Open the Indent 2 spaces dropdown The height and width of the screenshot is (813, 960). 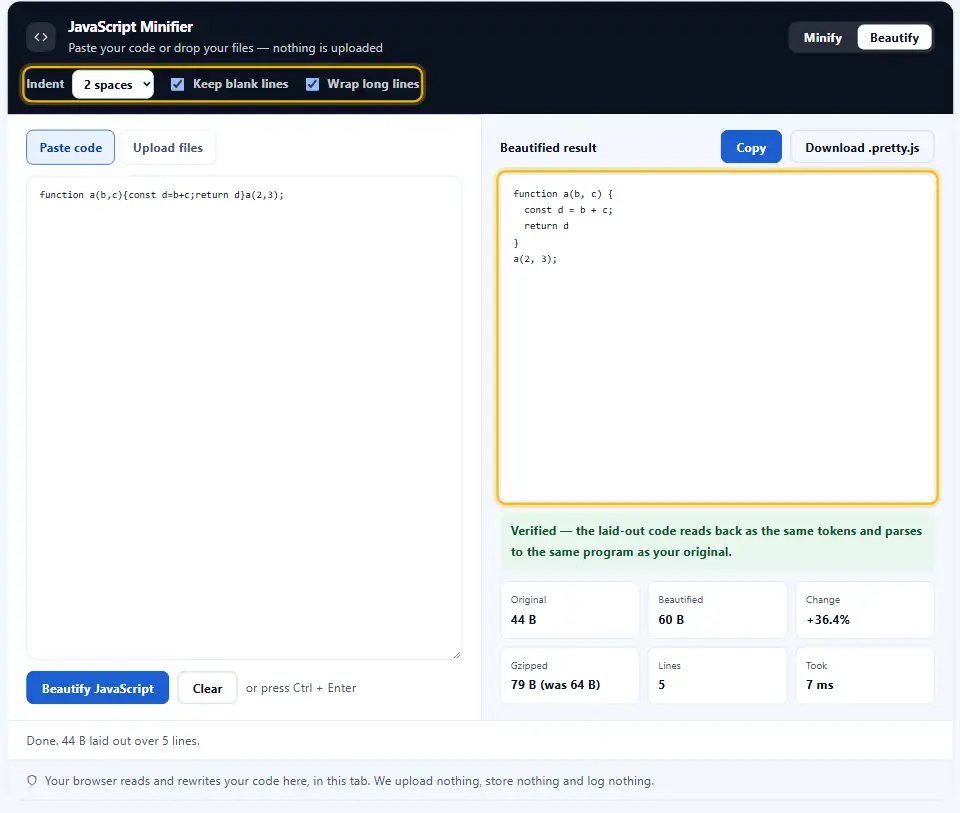[x=113, y=84]
